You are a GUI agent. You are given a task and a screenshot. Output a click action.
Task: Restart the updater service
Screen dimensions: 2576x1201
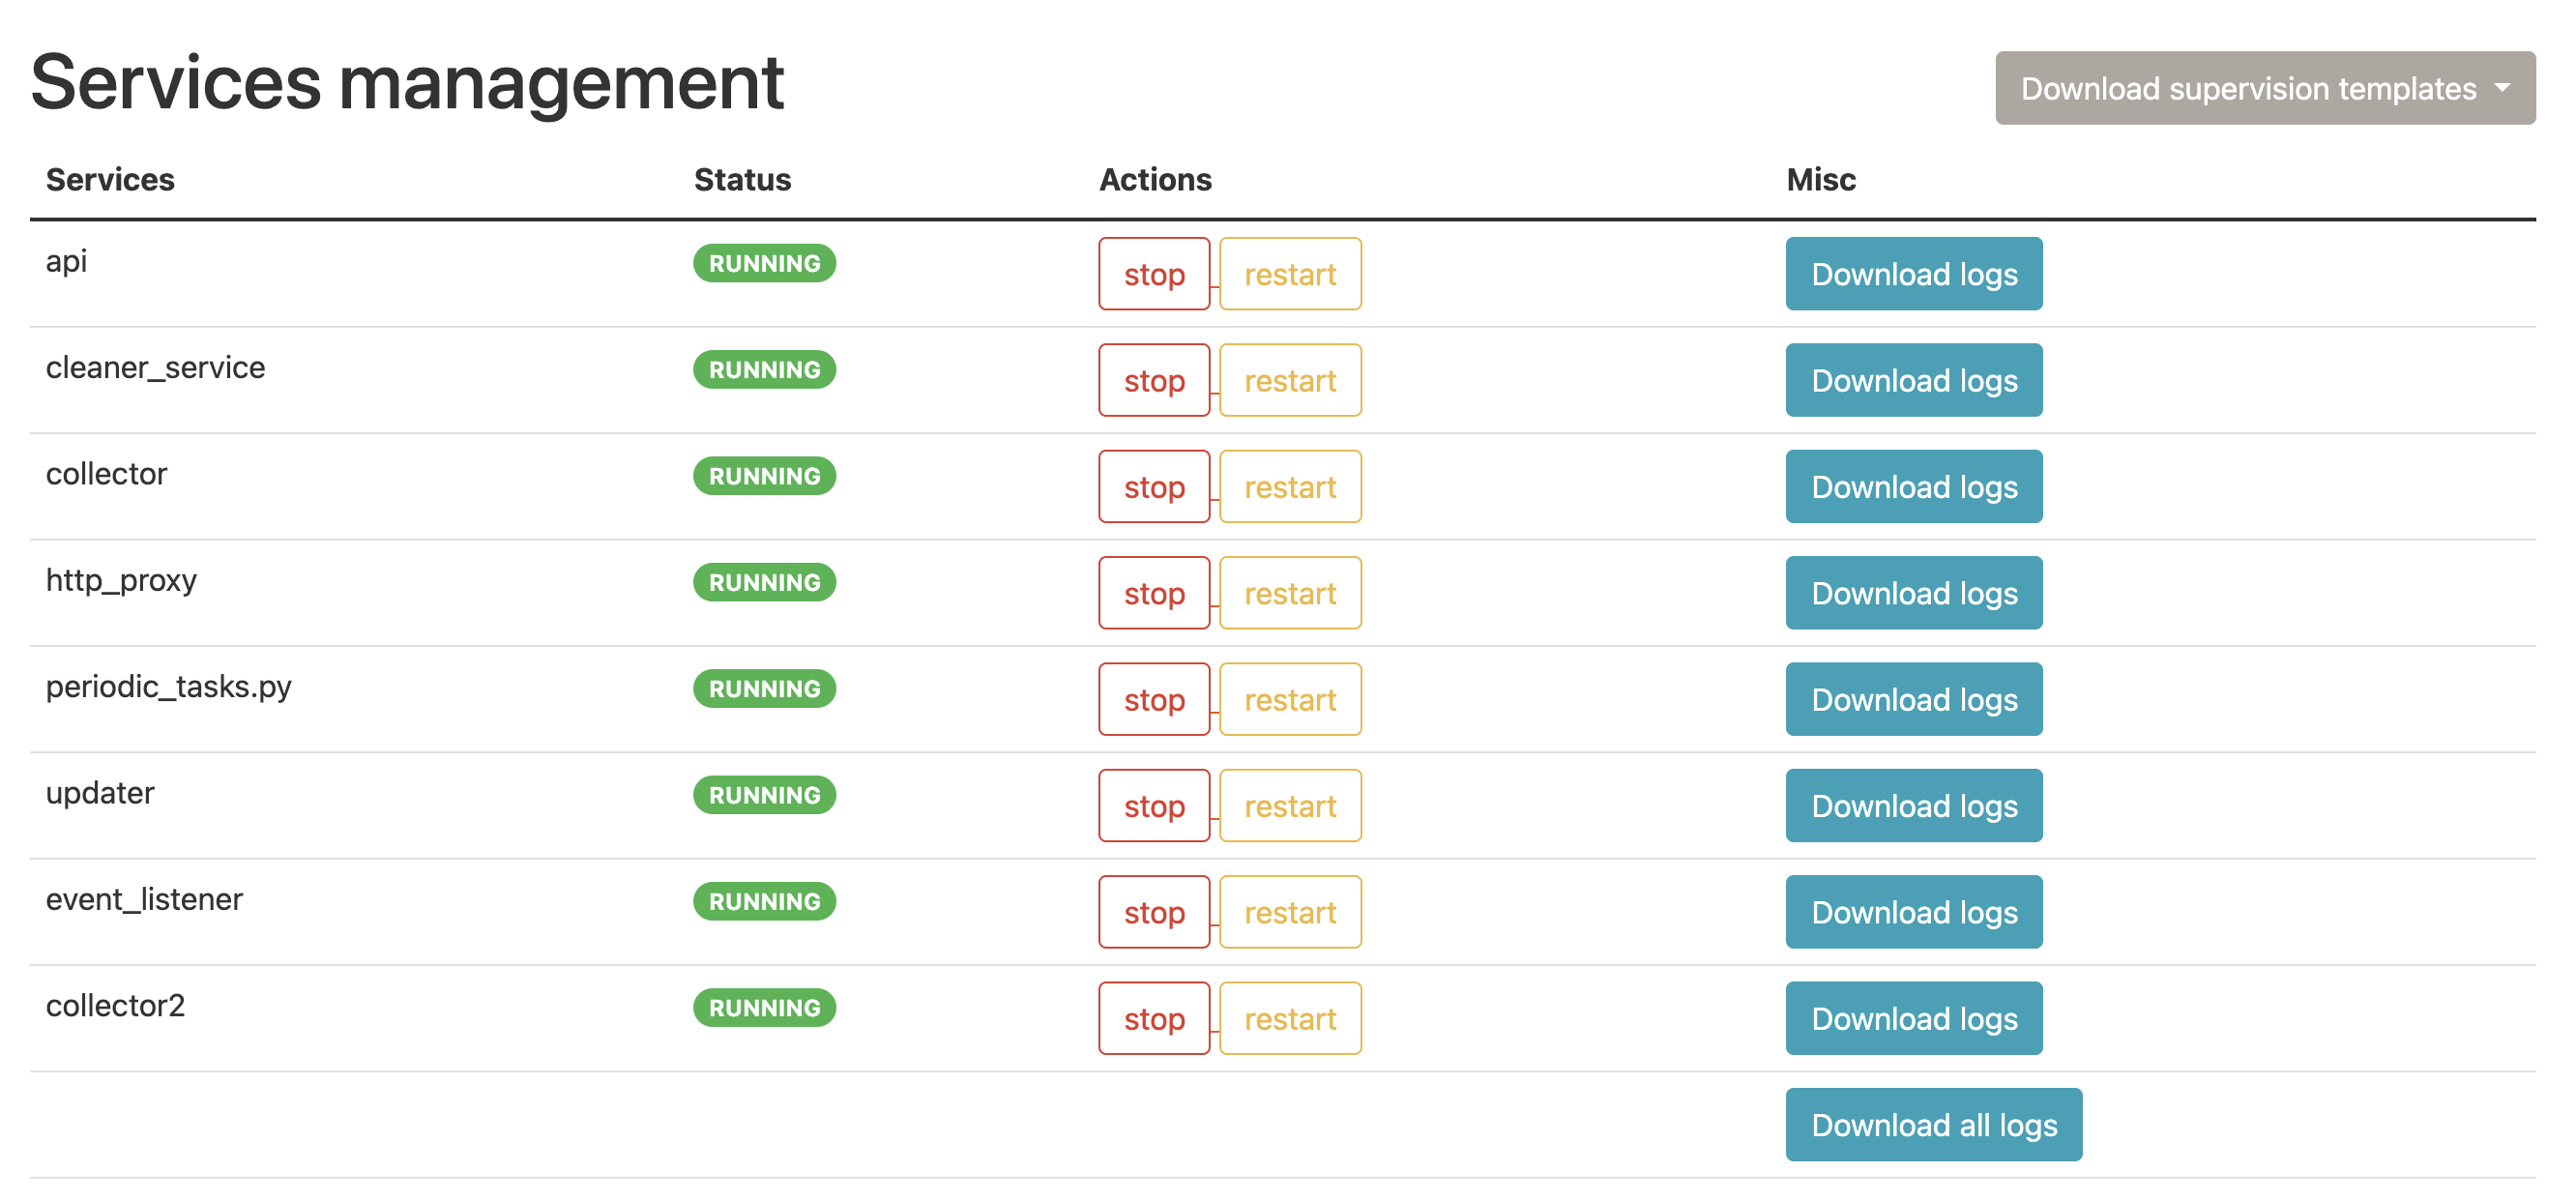pyautogui.click(x=1289, y=806)
